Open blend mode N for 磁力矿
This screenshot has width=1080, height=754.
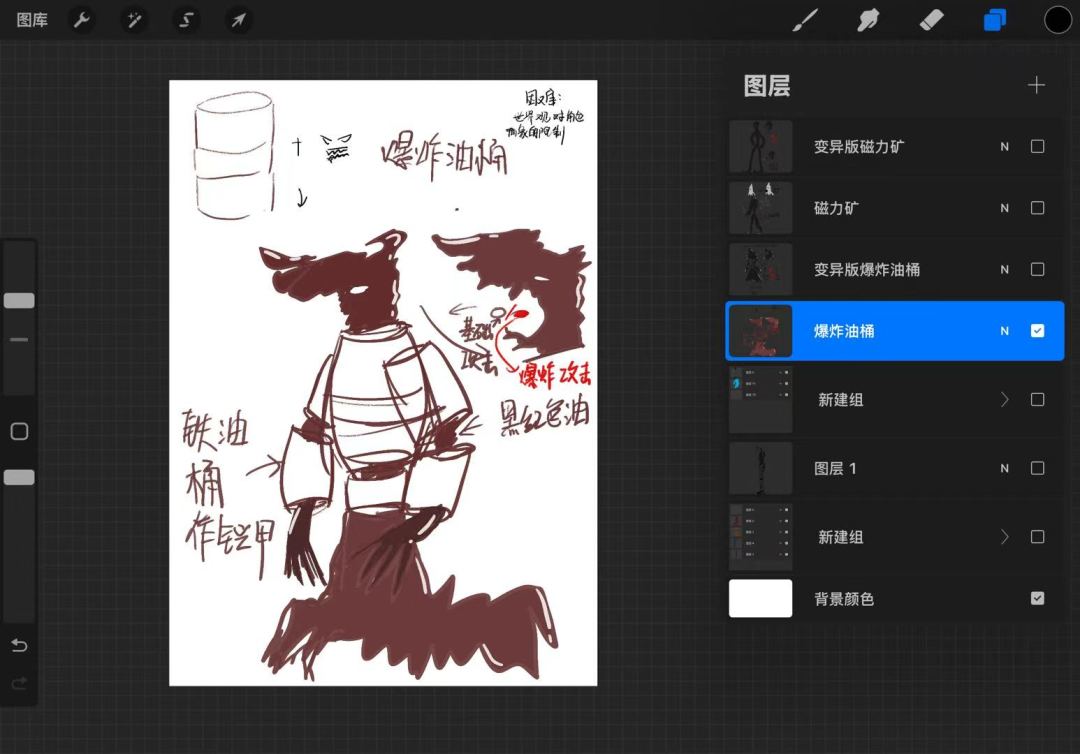tap(1004, 208)
